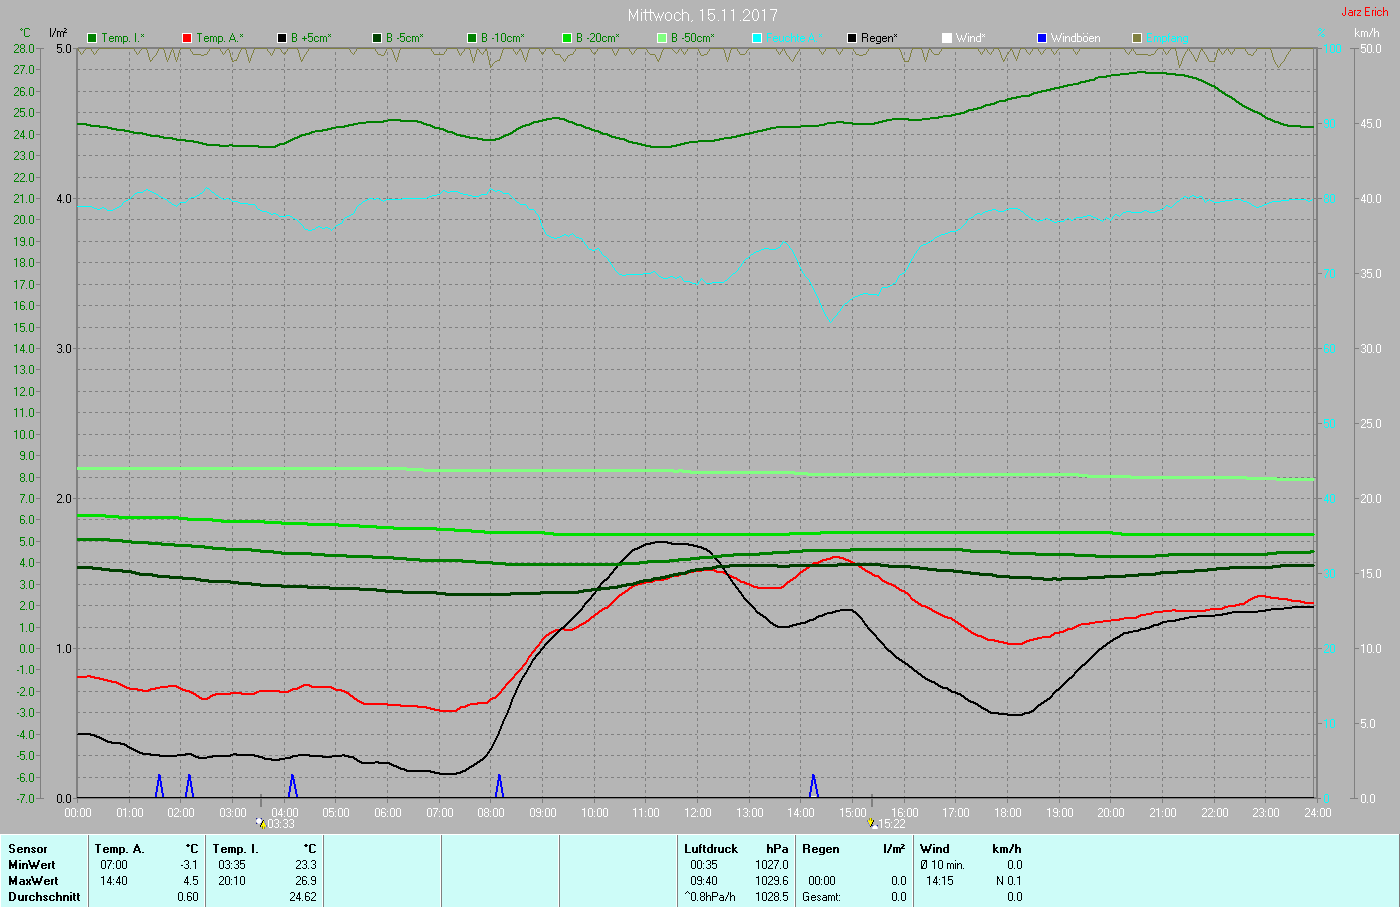Click the Wind column header in the table
Screen dimensions: 1400x907
point(935,849)
